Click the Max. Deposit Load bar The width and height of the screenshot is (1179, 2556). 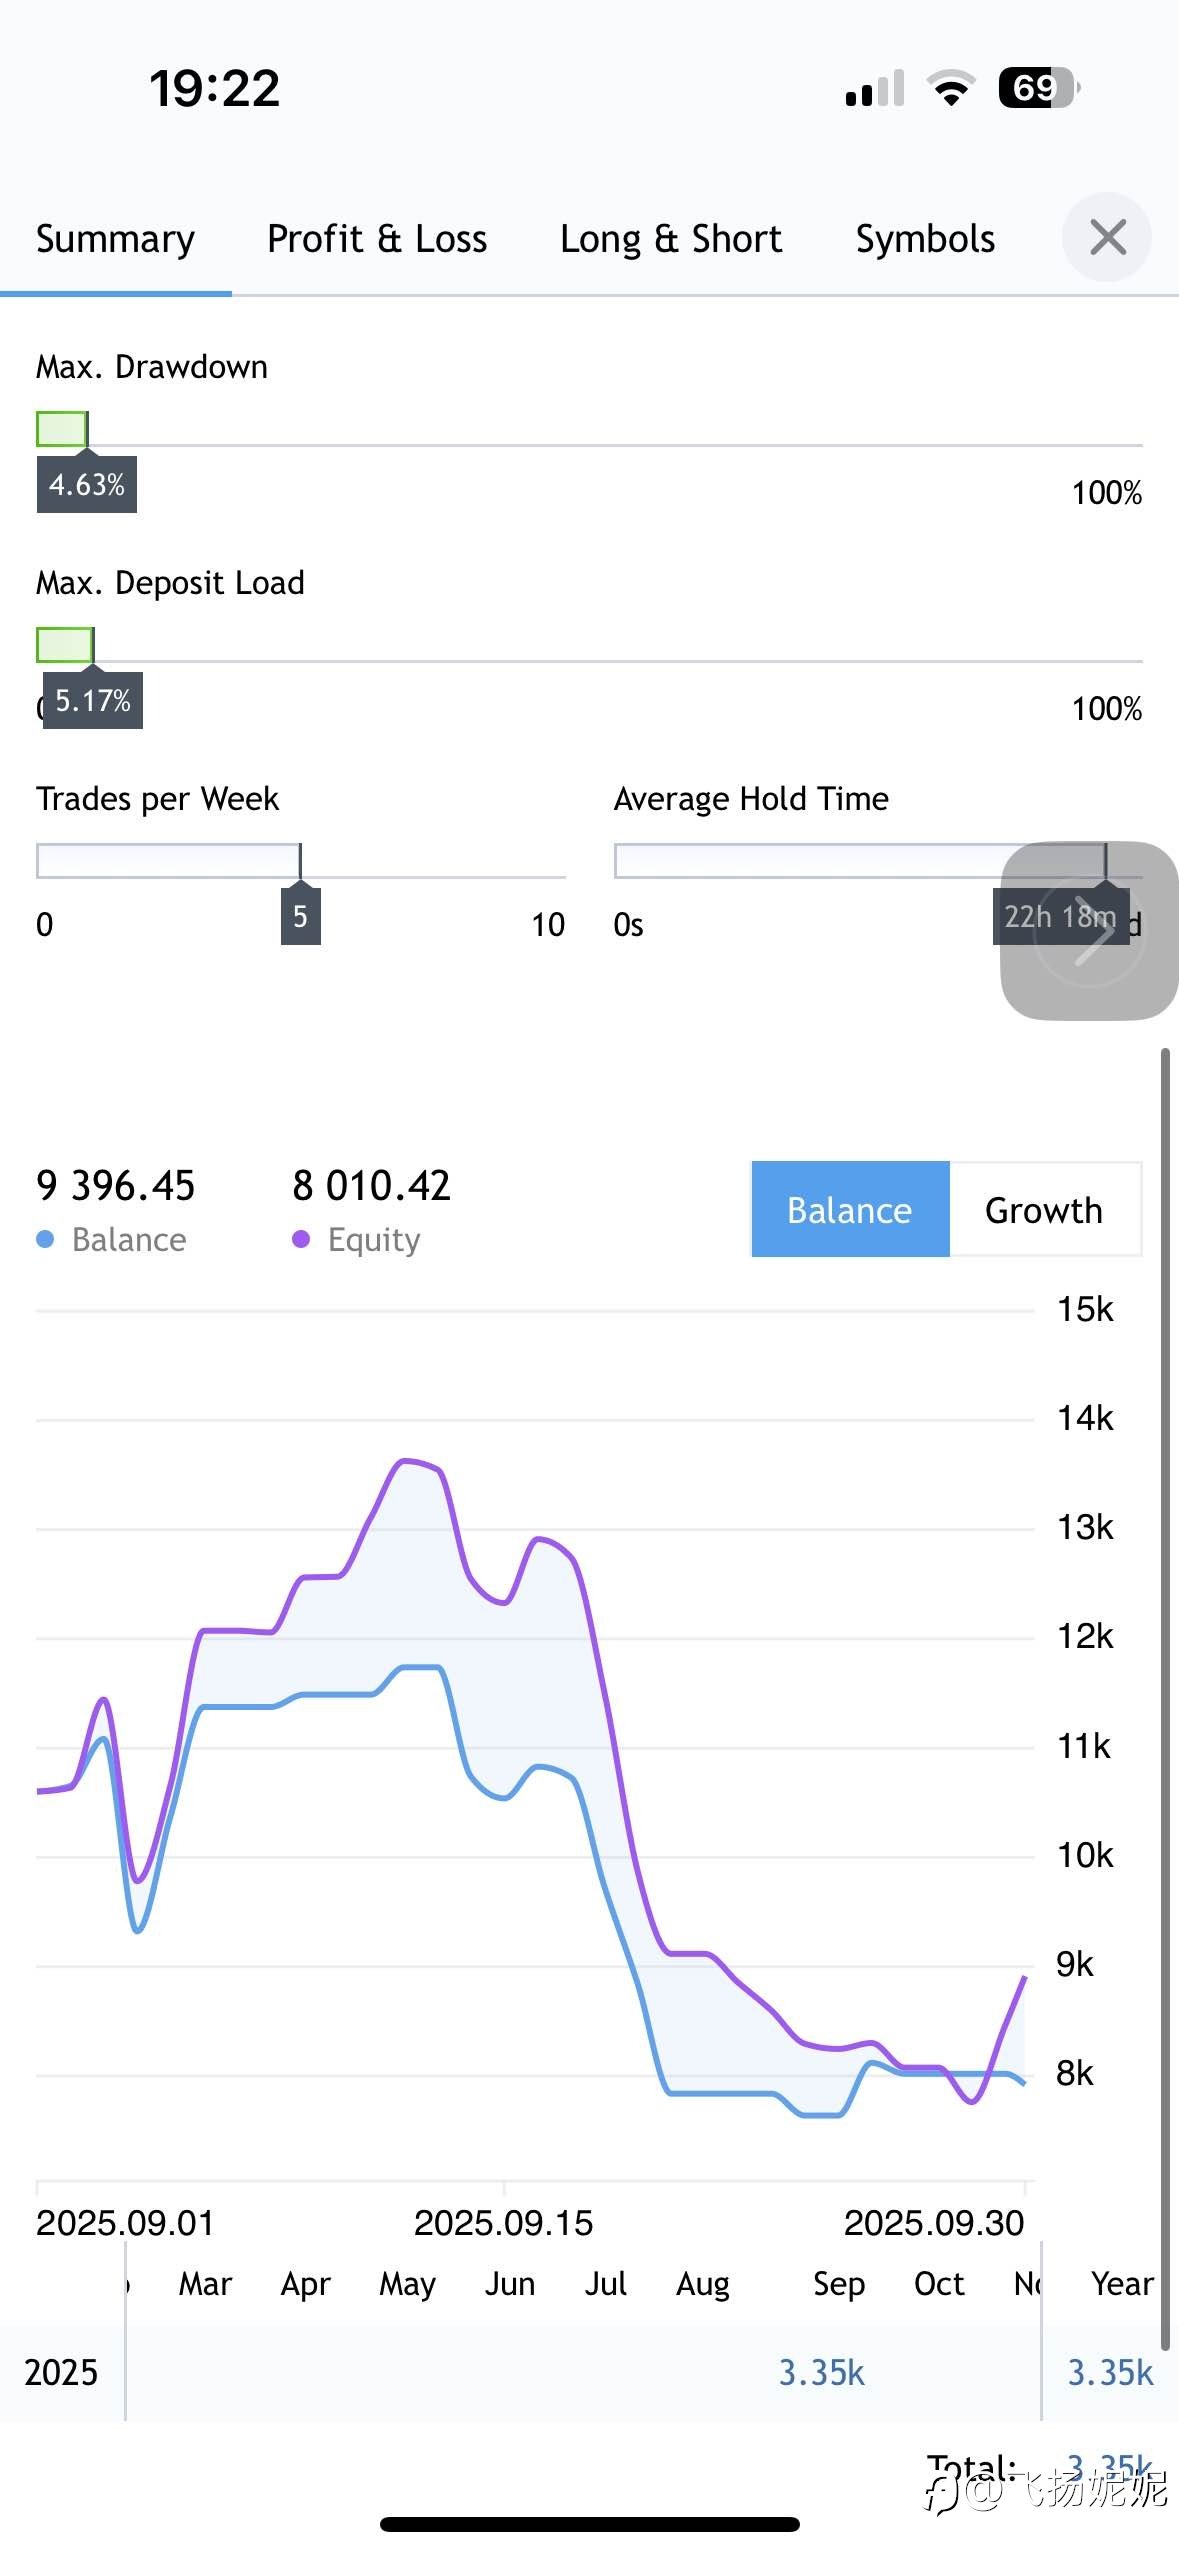click(x=65, y=645)
